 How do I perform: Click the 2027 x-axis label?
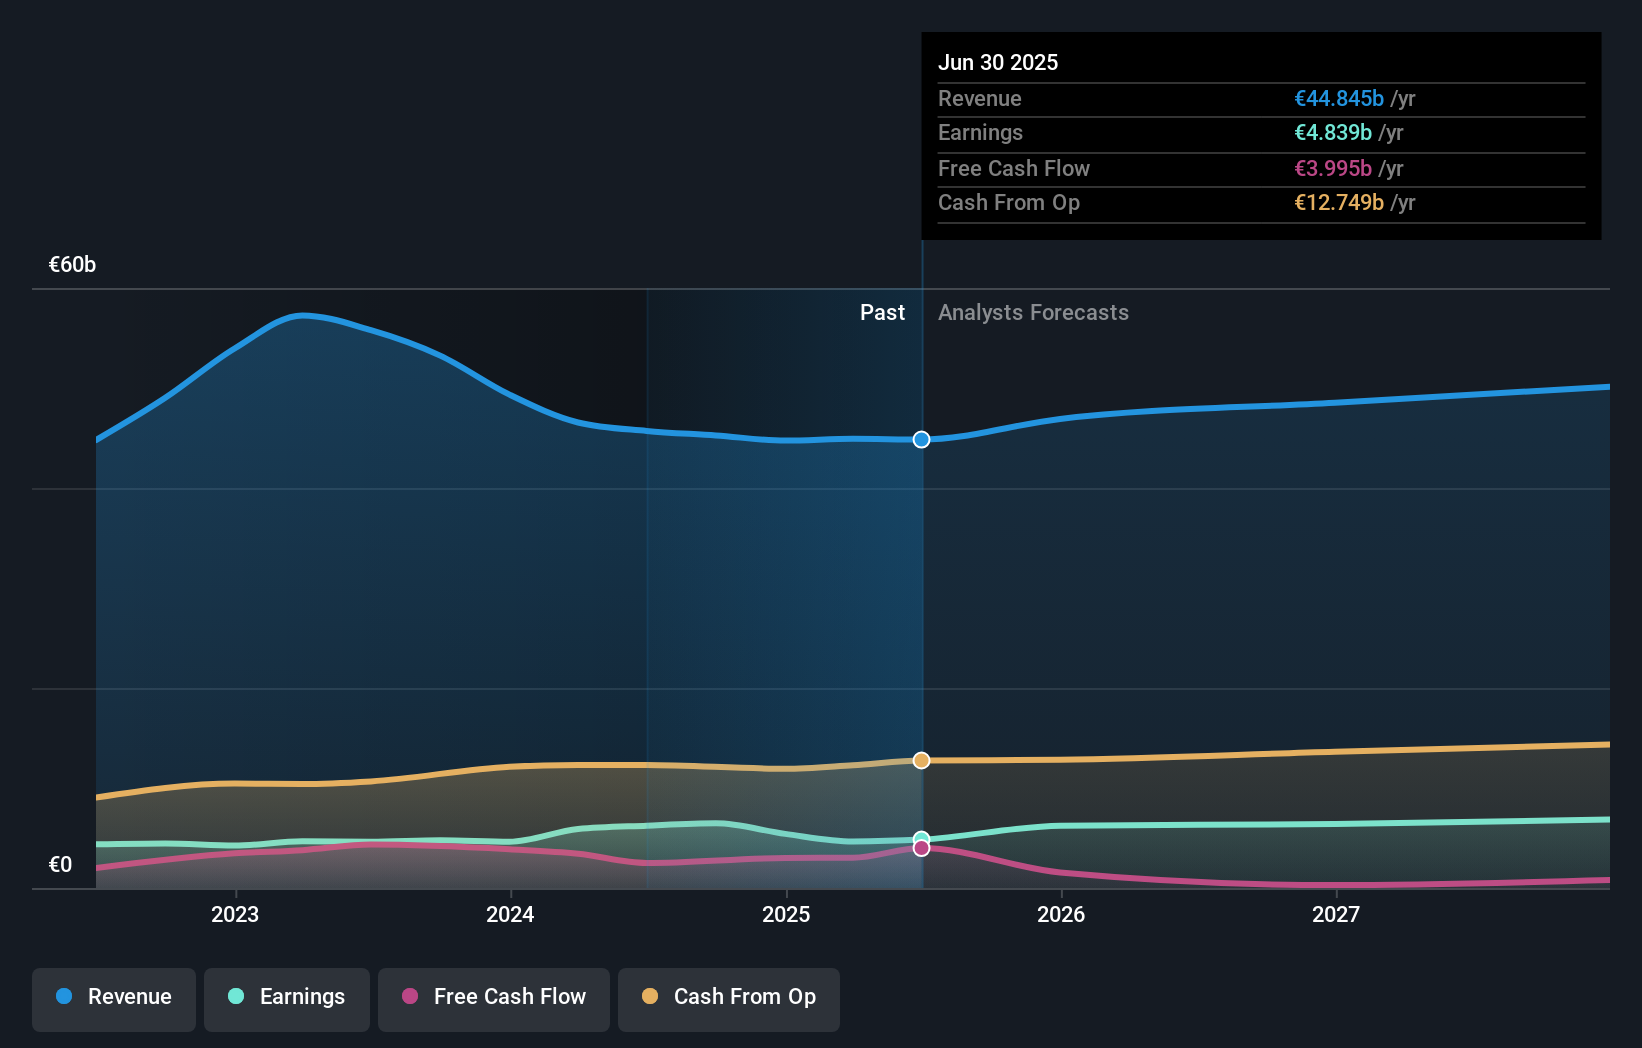(x=1336, y=914)
